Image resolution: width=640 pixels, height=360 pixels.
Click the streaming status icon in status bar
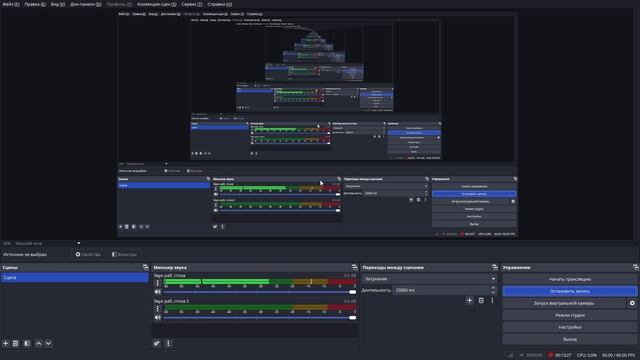pyautogui.click(x=522, y=355)
